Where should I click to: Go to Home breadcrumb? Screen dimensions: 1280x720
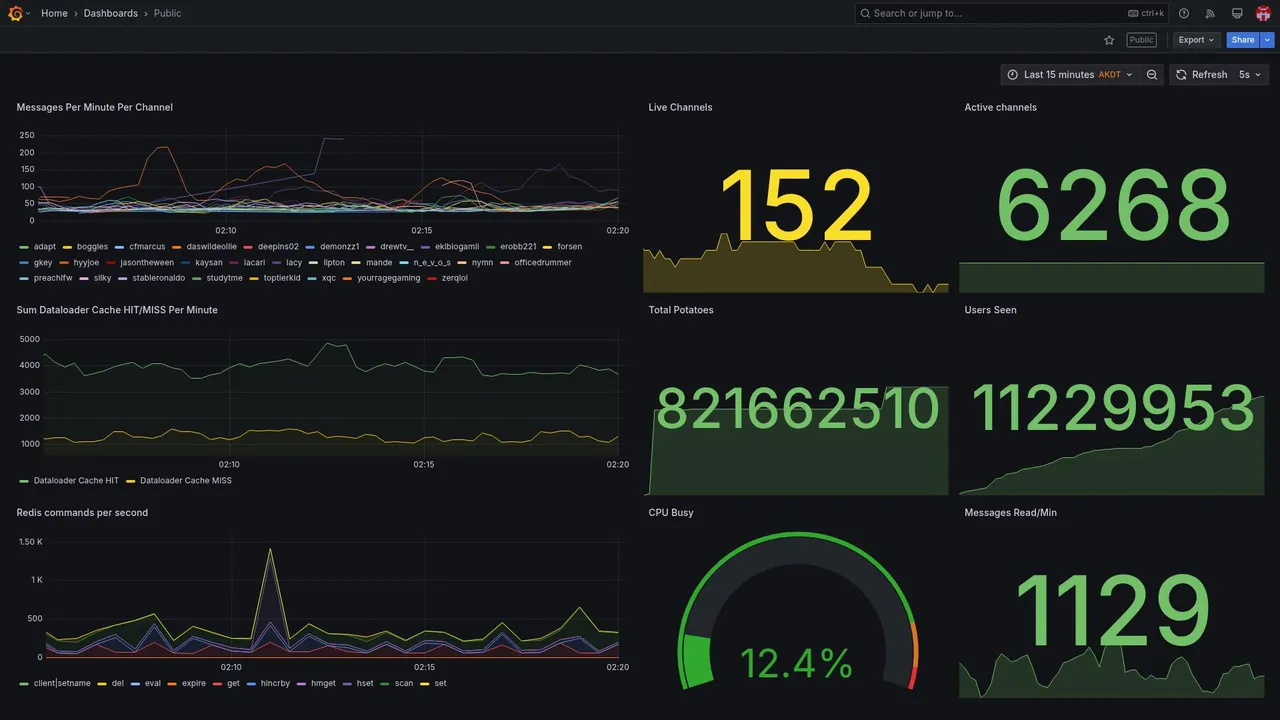click(x=55, y=13)
